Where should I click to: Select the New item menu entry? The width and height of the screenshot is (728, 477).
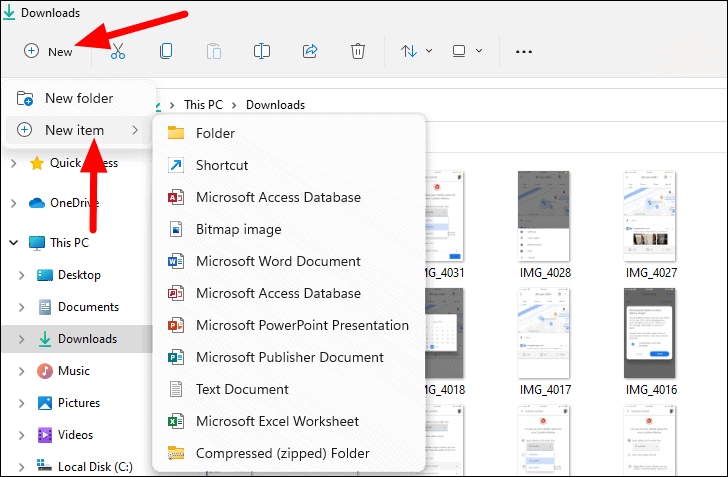tap(78, 131)
